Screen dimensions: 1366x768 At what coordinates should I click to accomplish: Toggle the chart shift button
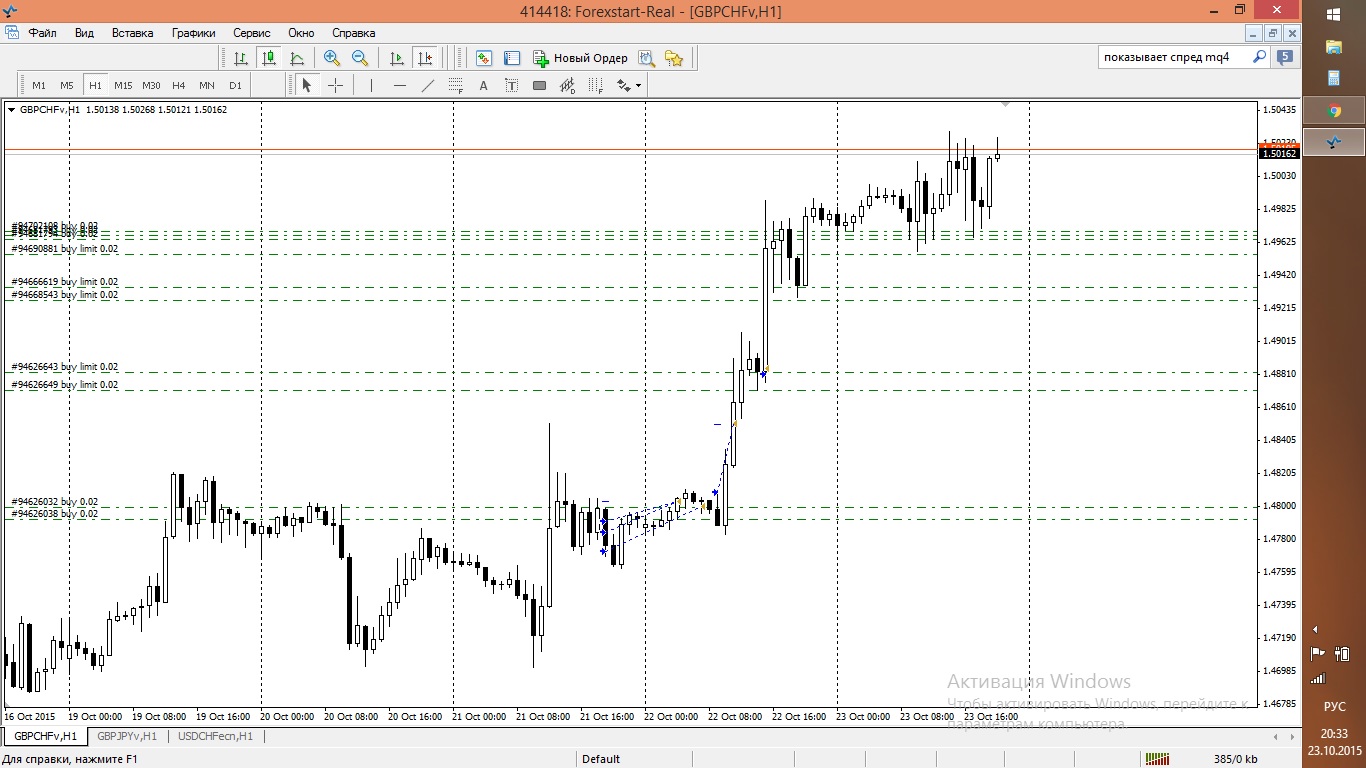pos(425,58)
